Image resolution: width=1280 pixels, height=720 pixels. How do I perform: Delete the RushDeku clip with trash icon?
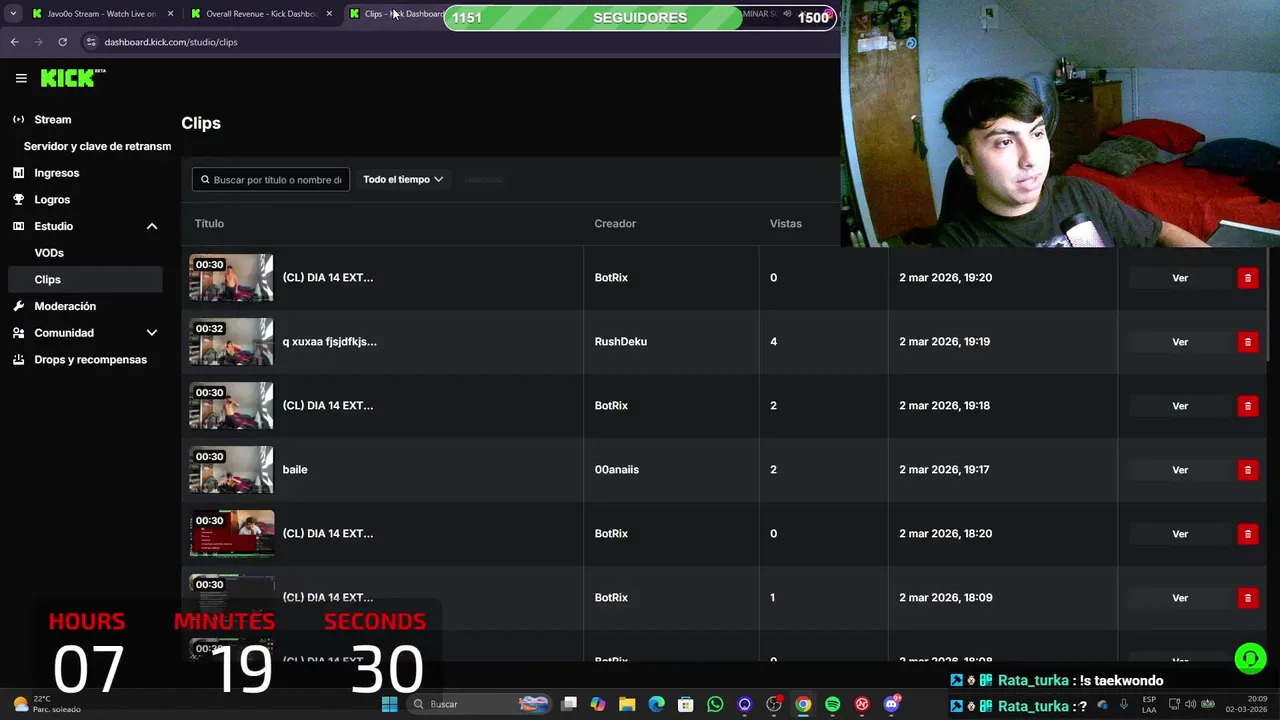click(1247, 342)
